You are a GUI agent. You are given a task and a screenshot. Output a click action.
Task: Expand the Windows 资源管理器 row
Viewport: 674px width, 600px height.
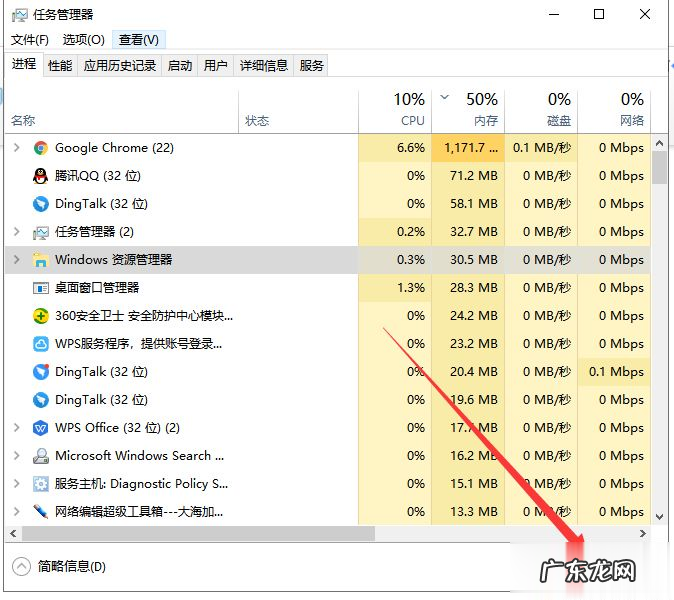(16, 260)
